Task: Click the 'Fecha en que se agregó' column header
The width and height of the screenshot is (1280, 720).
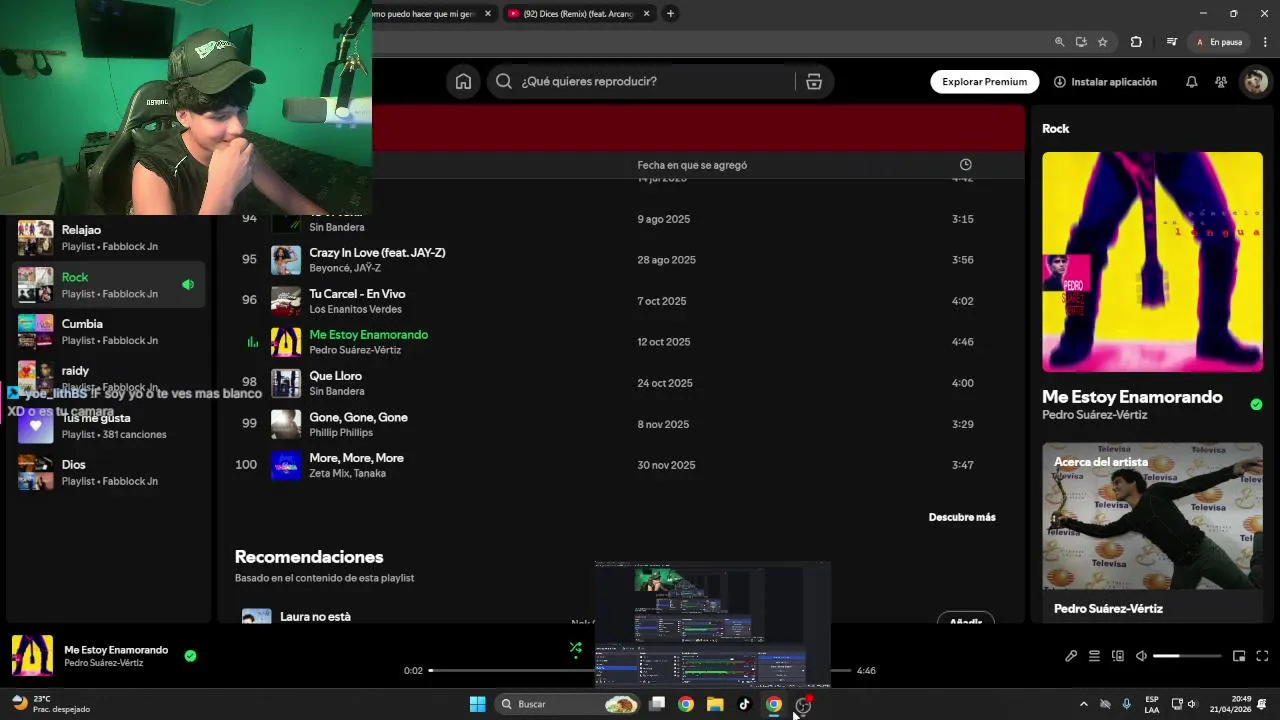Action: pos(692,165)
